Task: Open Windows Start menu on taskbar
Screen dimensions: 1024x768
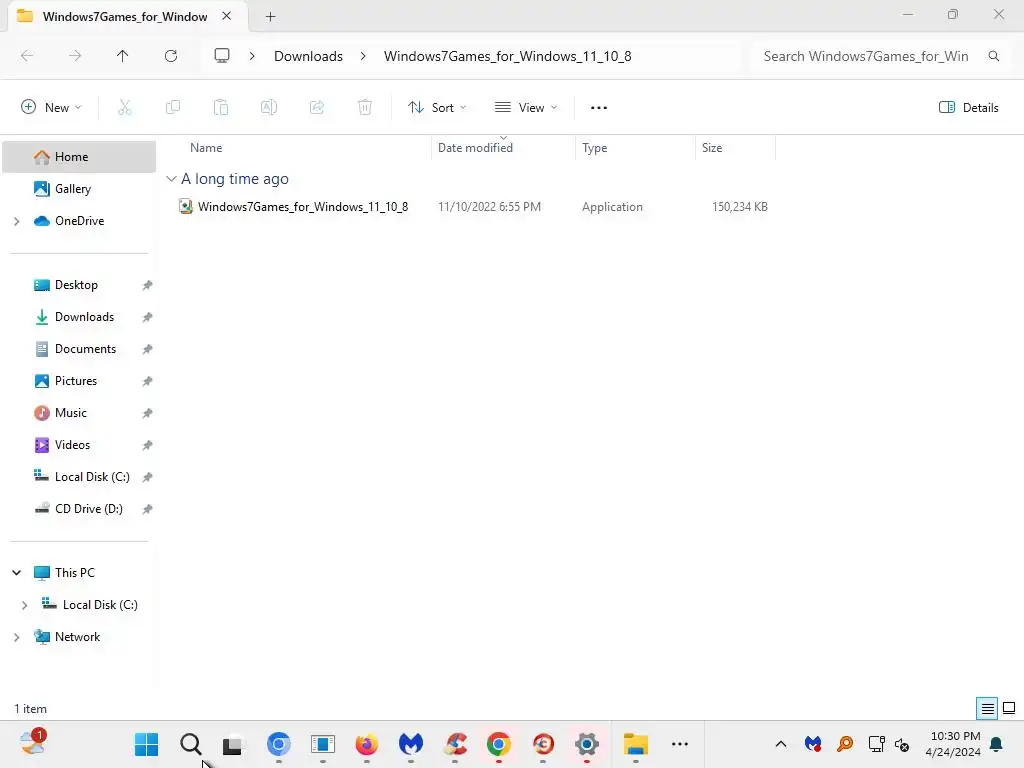Action: 146,744
